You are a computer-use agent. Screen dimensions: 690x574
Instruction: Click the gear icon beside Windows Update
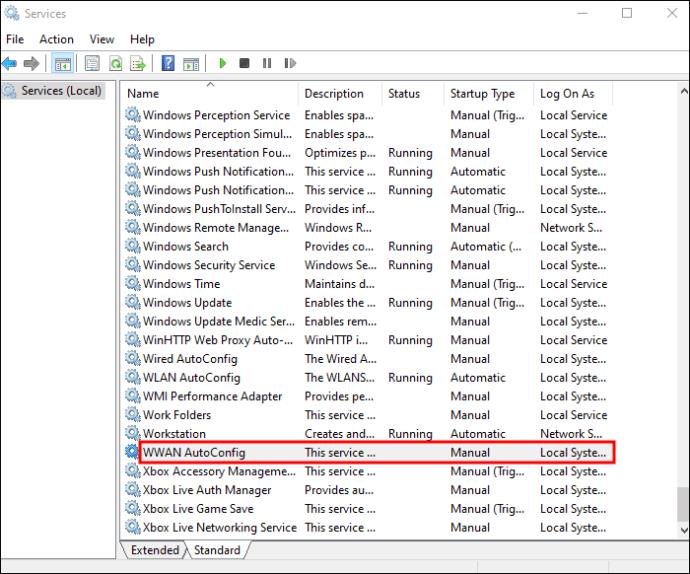(x=132, y=302)
